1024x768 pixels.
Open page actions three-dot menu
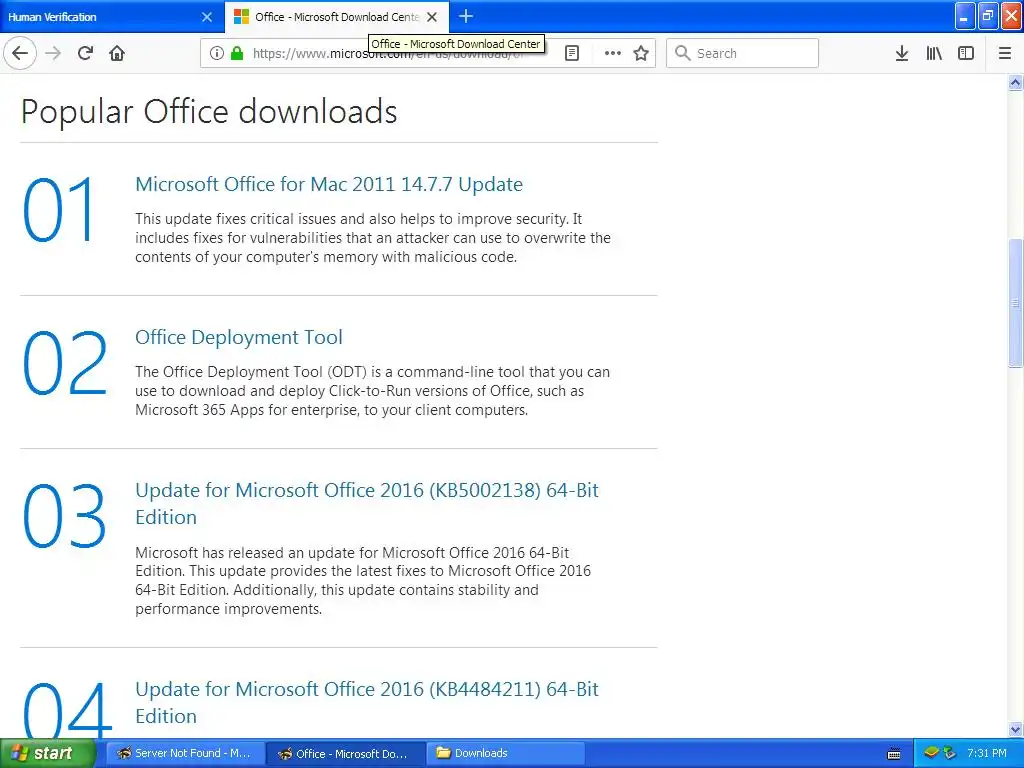(x=613, y=53)
